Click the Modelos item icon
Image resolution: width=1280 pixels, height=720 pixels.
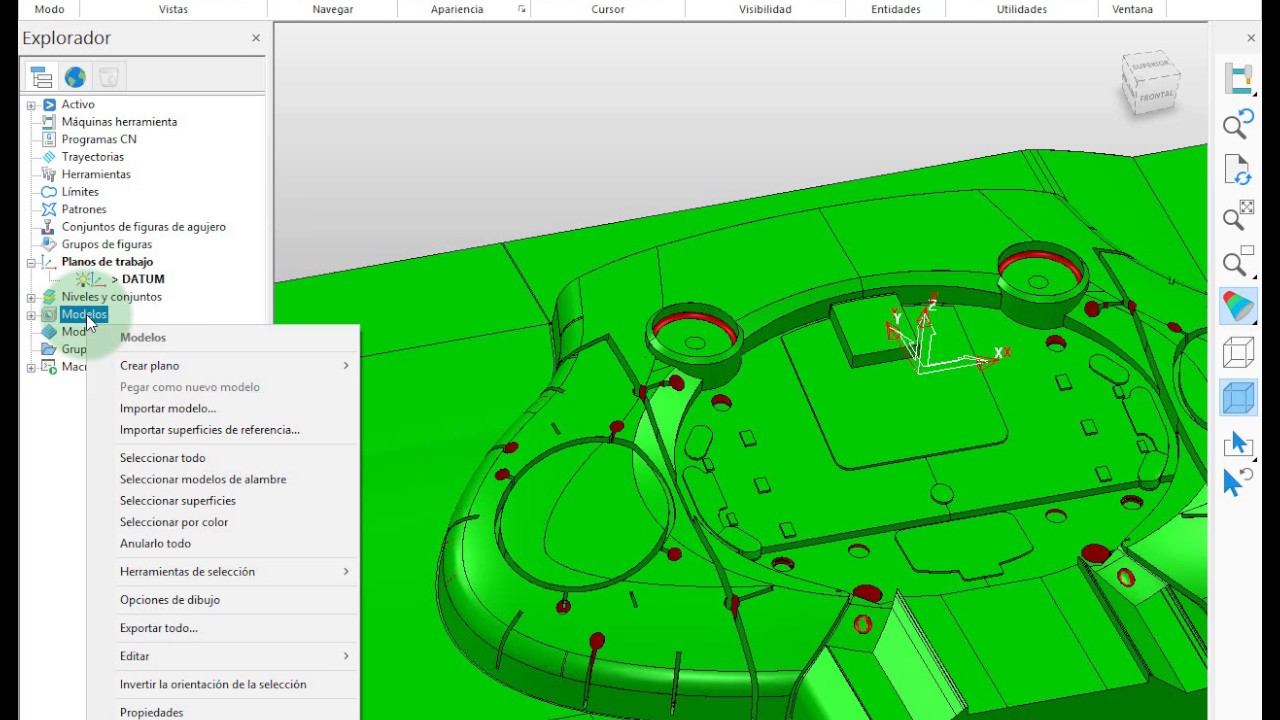tap(49, 314)
